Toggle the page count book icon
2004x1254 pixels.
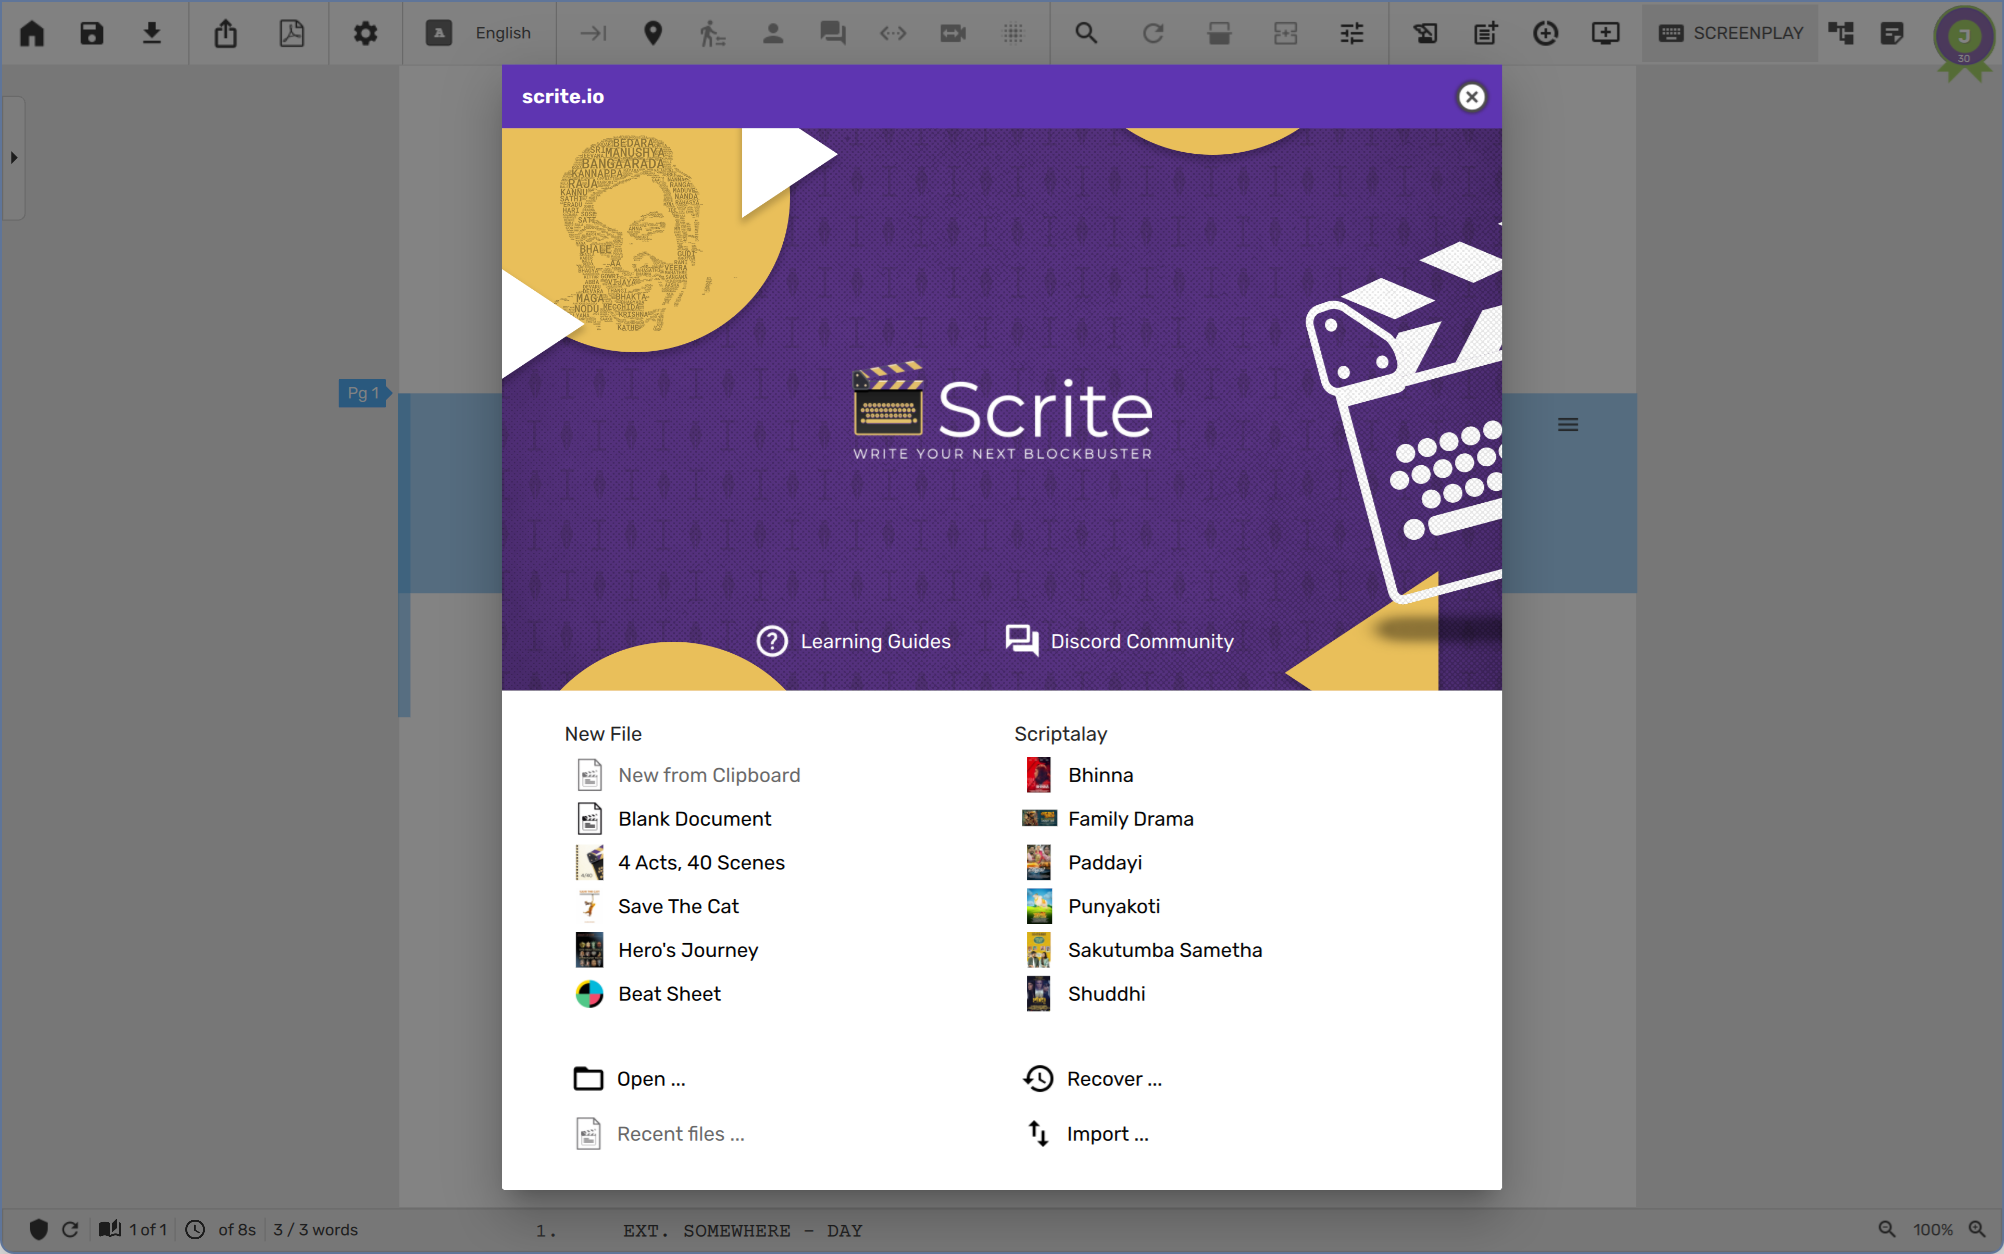pyautogui.click(x=110, y=1229)
